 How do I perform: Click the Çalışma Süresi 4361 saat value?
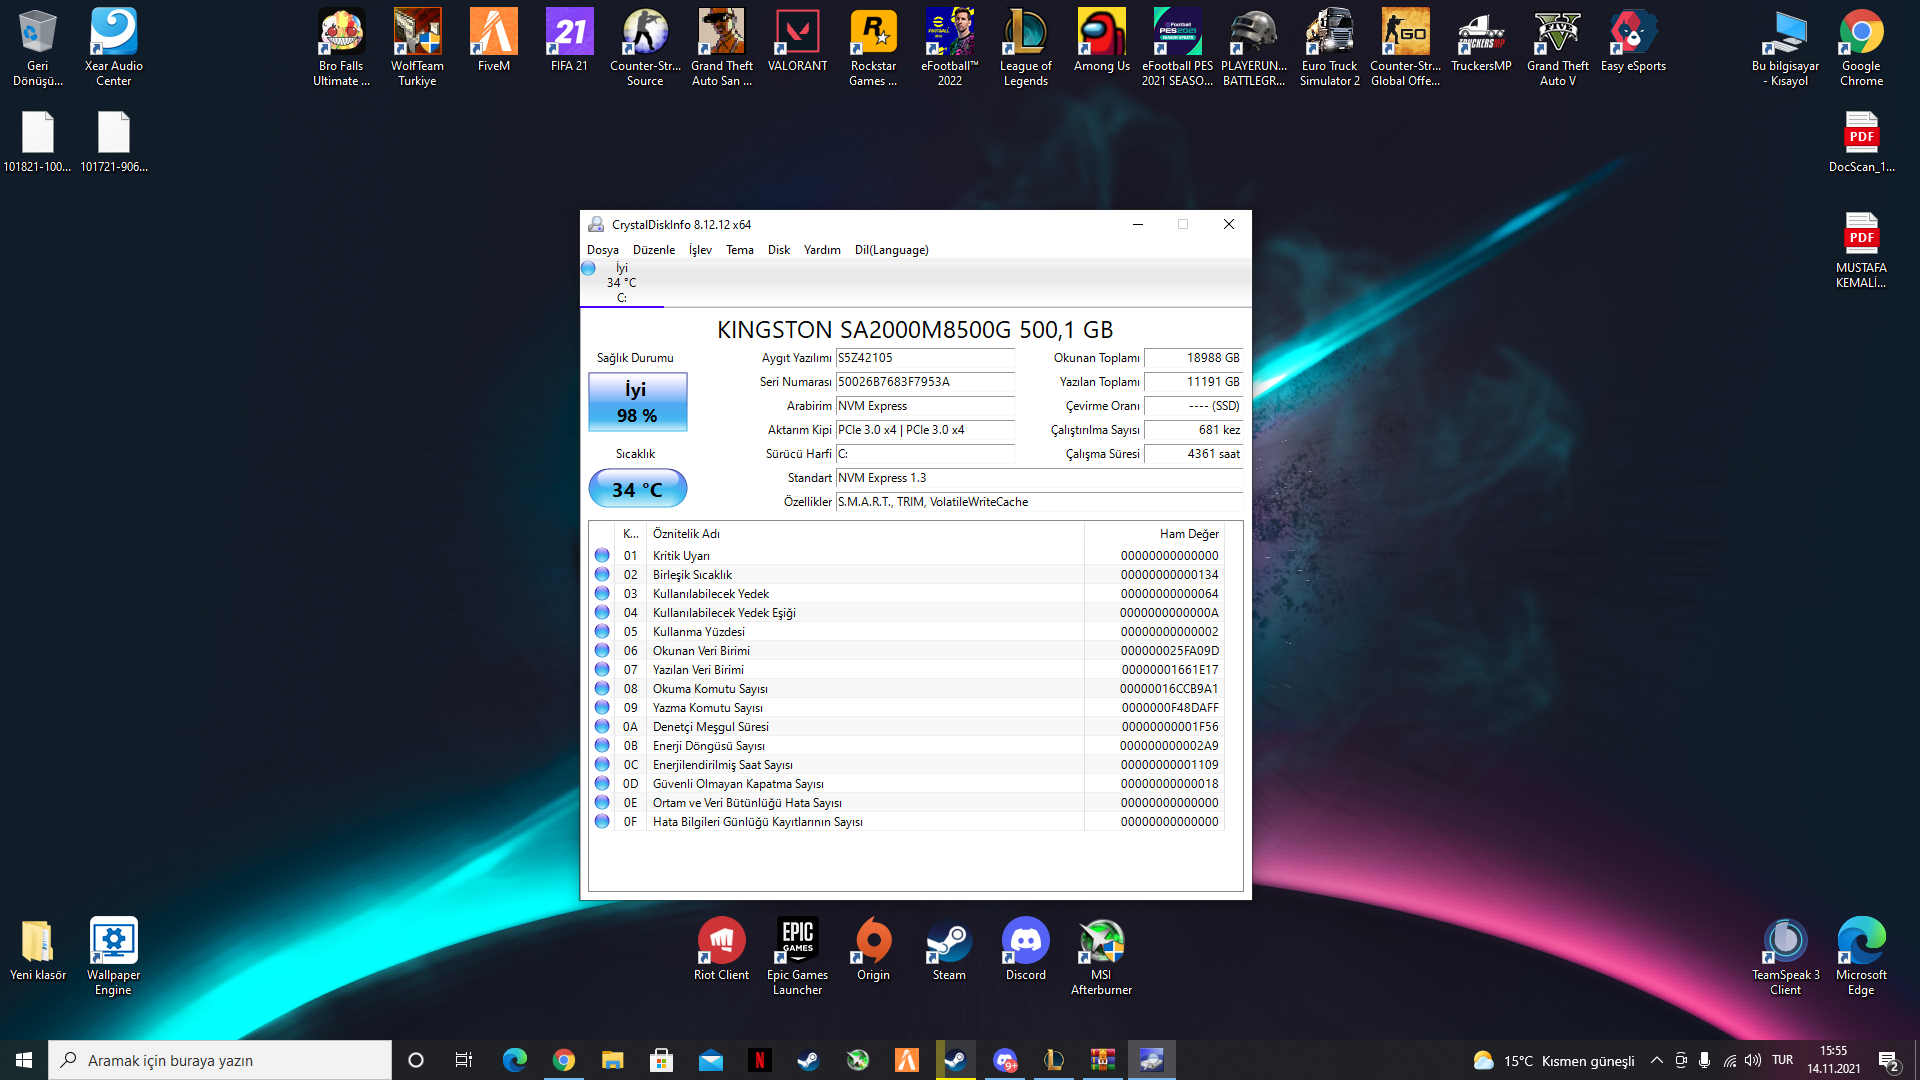coord(1193,454)
